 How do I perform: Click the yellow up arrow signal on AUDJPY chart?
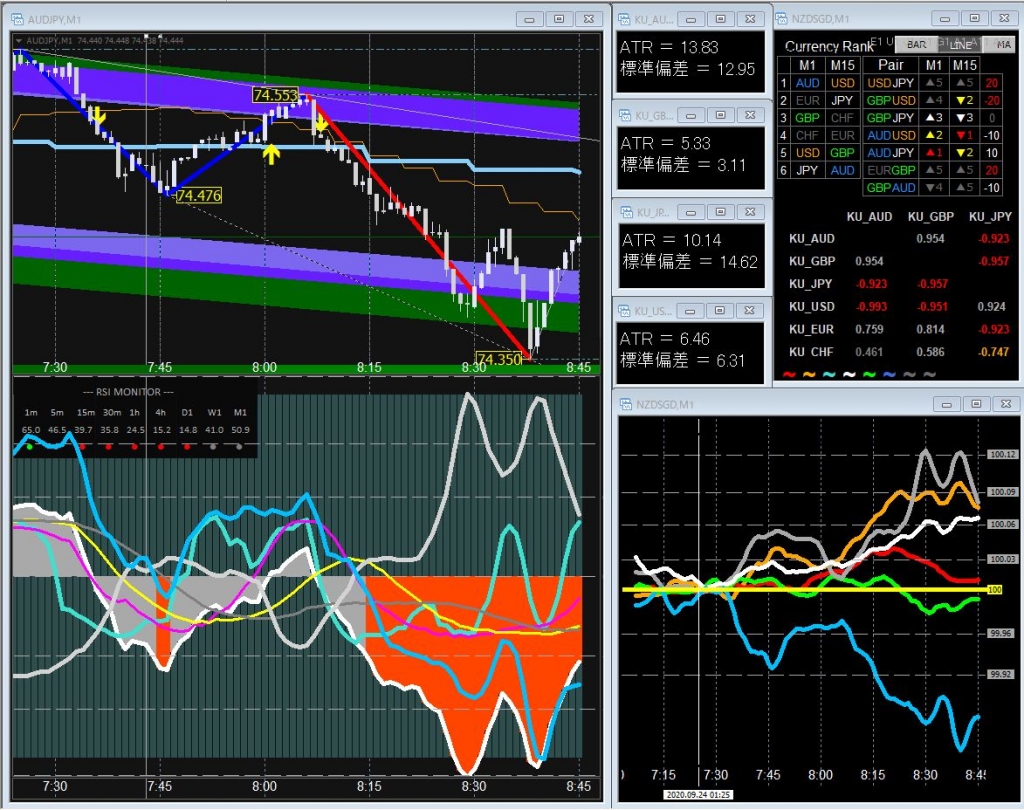coord(270,153)
